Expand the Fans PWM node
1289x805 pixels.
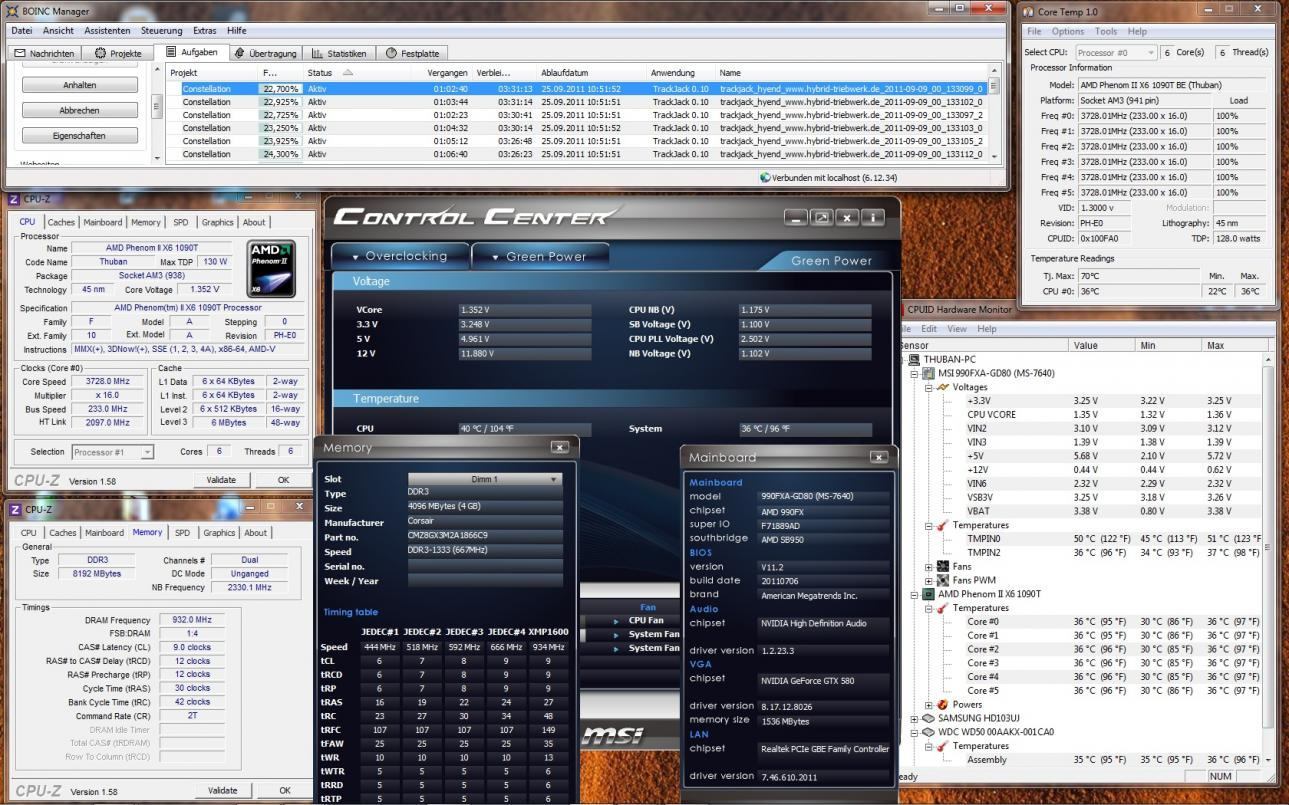point(928,581)
